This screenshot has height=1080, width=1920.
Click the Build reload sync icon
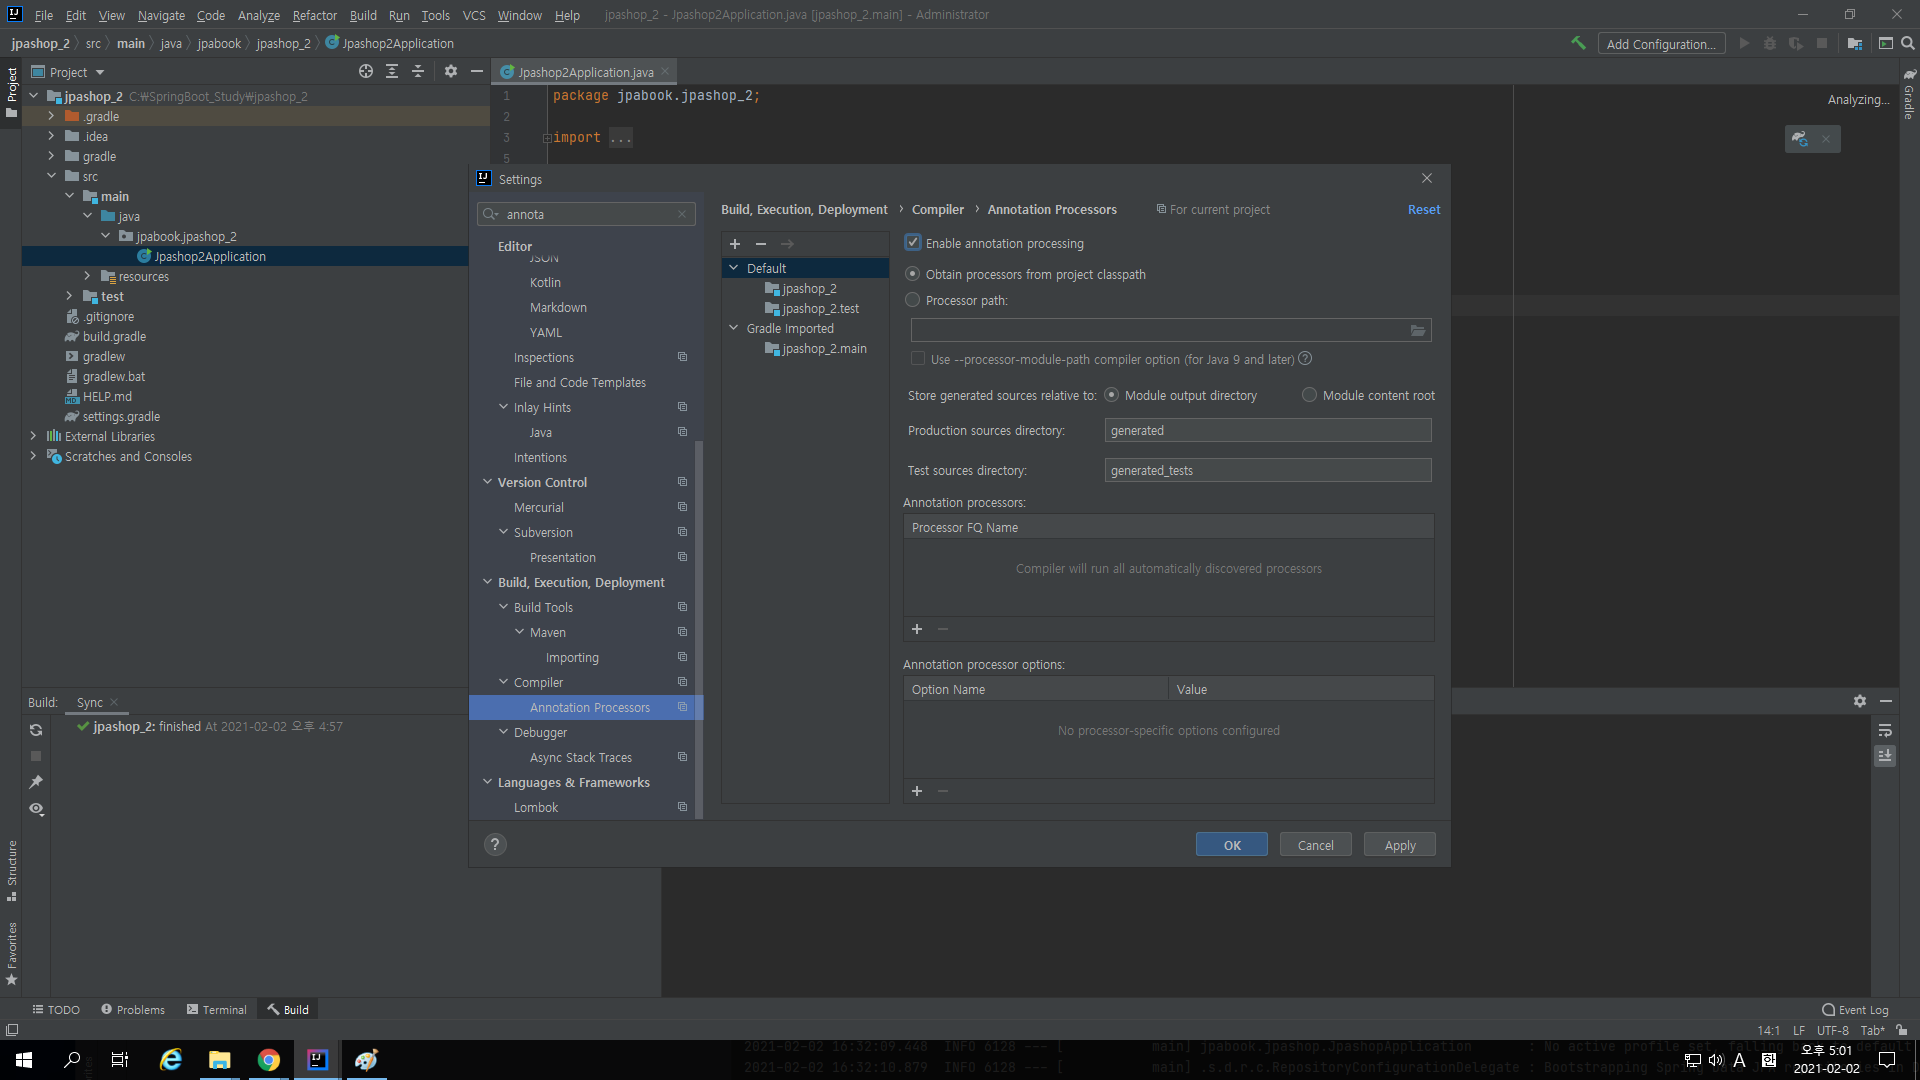(x=36, y=730)
